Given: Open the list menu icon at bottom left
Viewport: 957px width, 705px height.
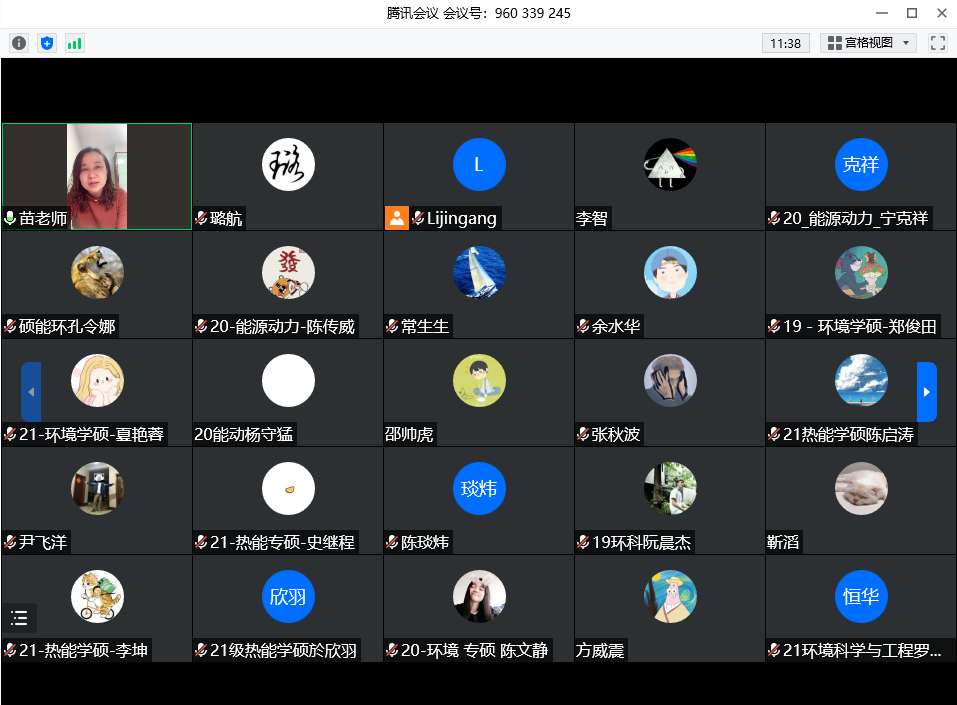Looking at the screenshot, I should (x=19, y=618).
